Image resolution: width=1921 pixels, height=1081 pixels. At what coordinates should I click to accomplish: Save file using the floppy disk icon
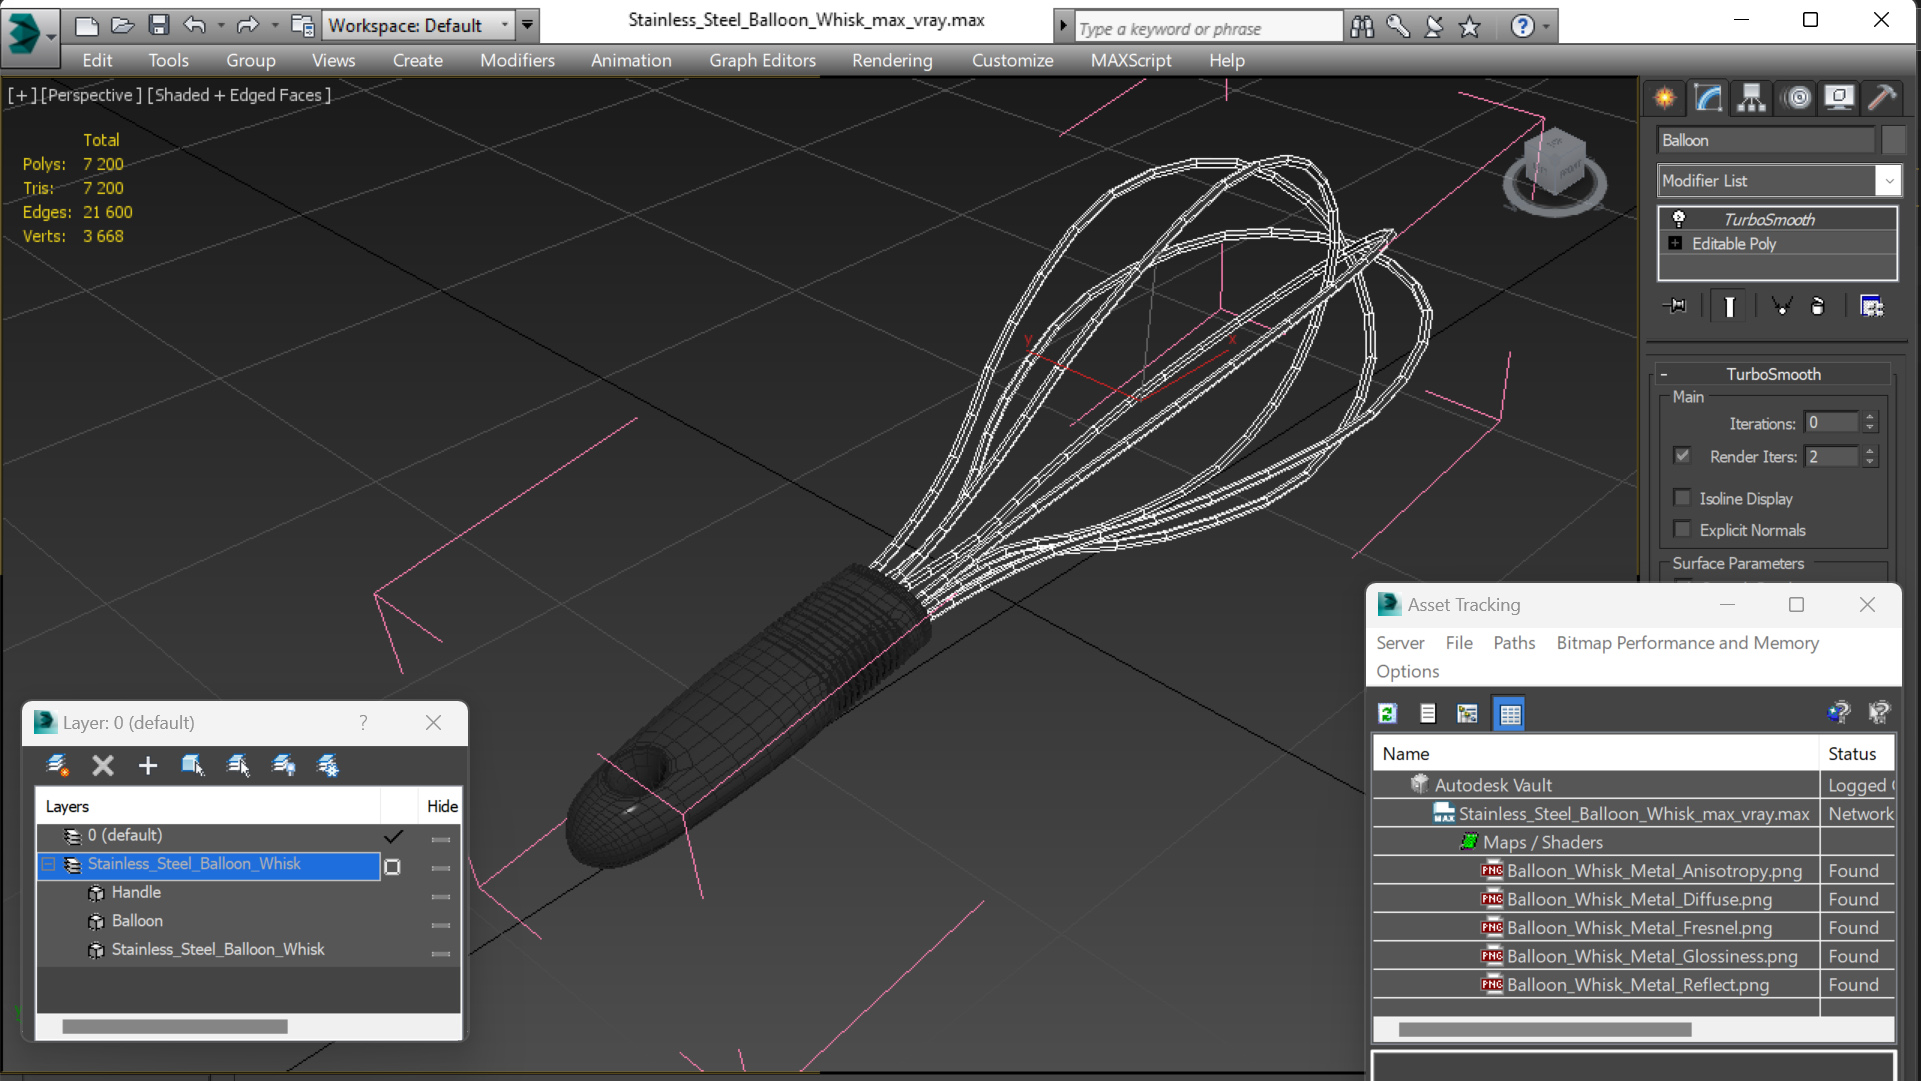(159, 25)
